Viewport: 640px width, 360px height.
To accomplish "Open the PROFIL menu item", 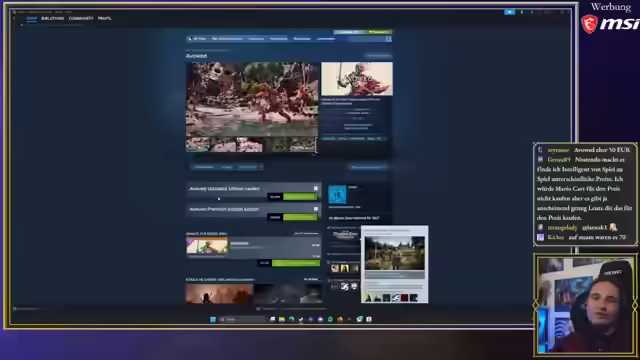I will pyautogui.click(x=104, y=18).
